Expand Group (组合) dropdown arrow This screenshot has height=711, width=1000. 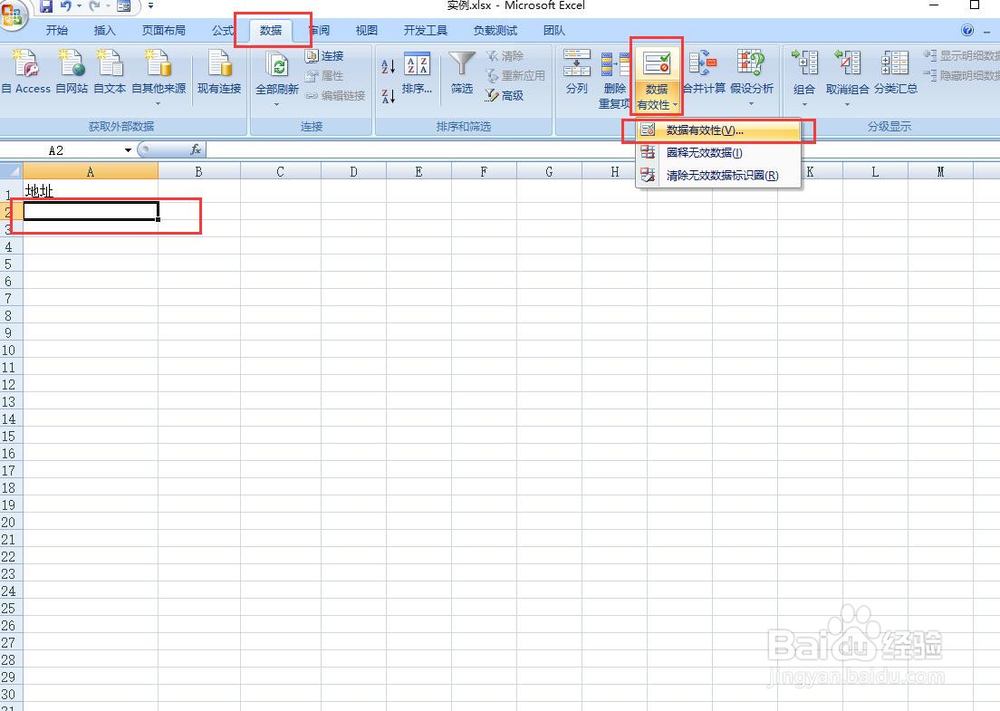804,105
